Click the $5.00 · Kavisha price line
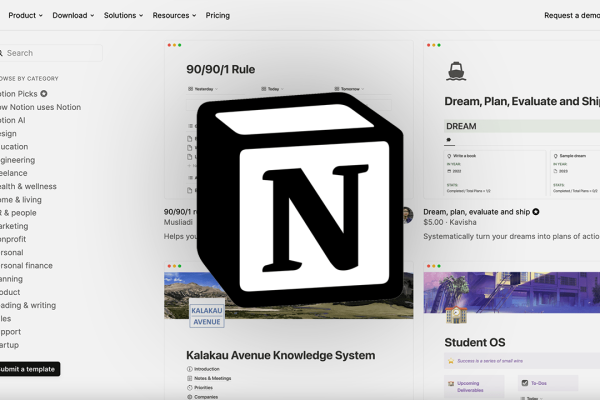Image resolution: width=600 pixels, height=400 pixels. point(450,222)
